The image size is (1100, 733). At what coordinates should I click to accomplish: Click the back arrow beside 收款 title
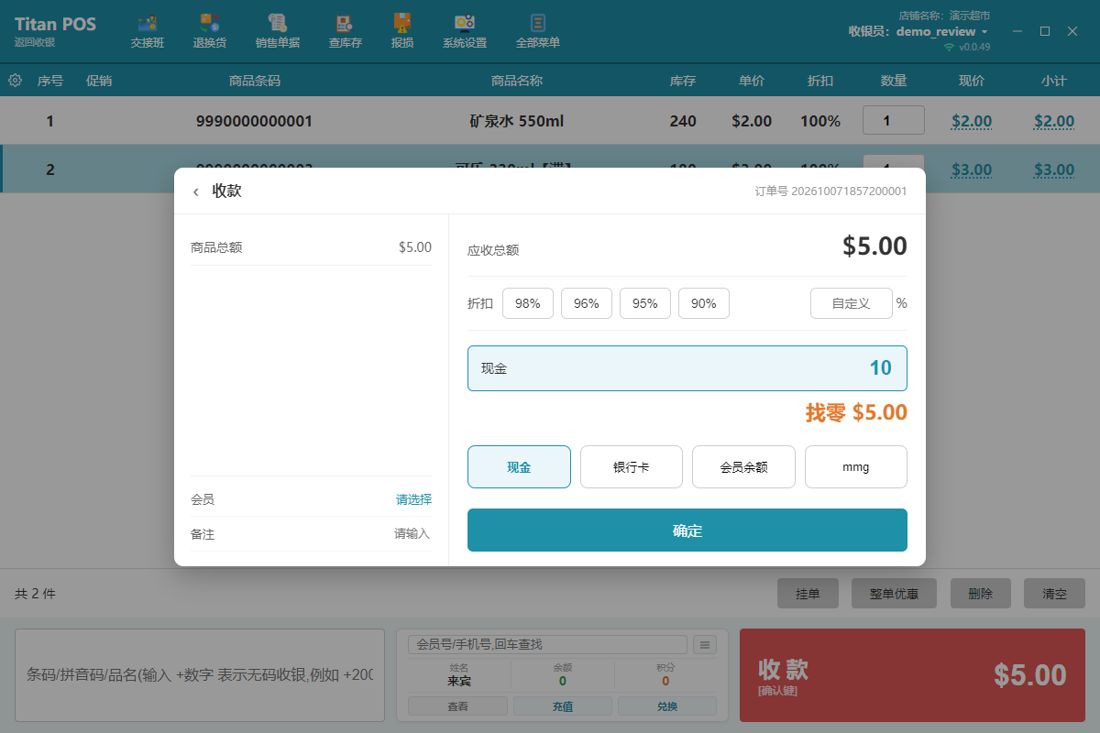coord(196,191)
